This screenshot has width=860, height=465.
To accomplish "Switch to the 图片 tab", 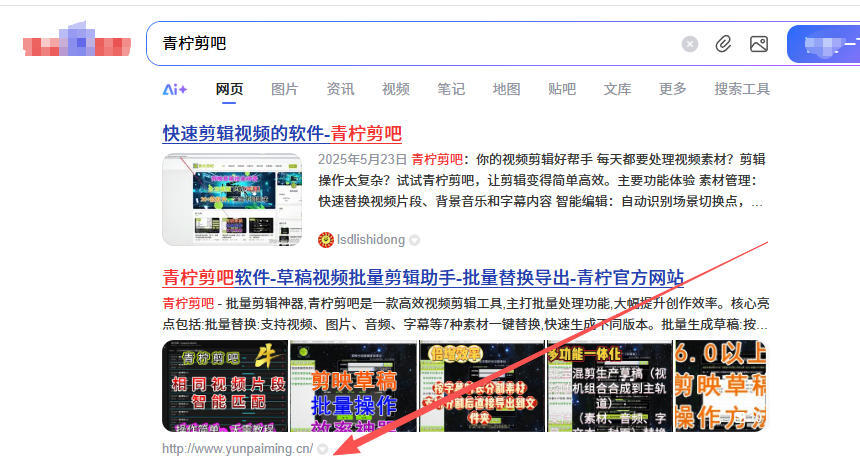I will click(x=285, y=89).
